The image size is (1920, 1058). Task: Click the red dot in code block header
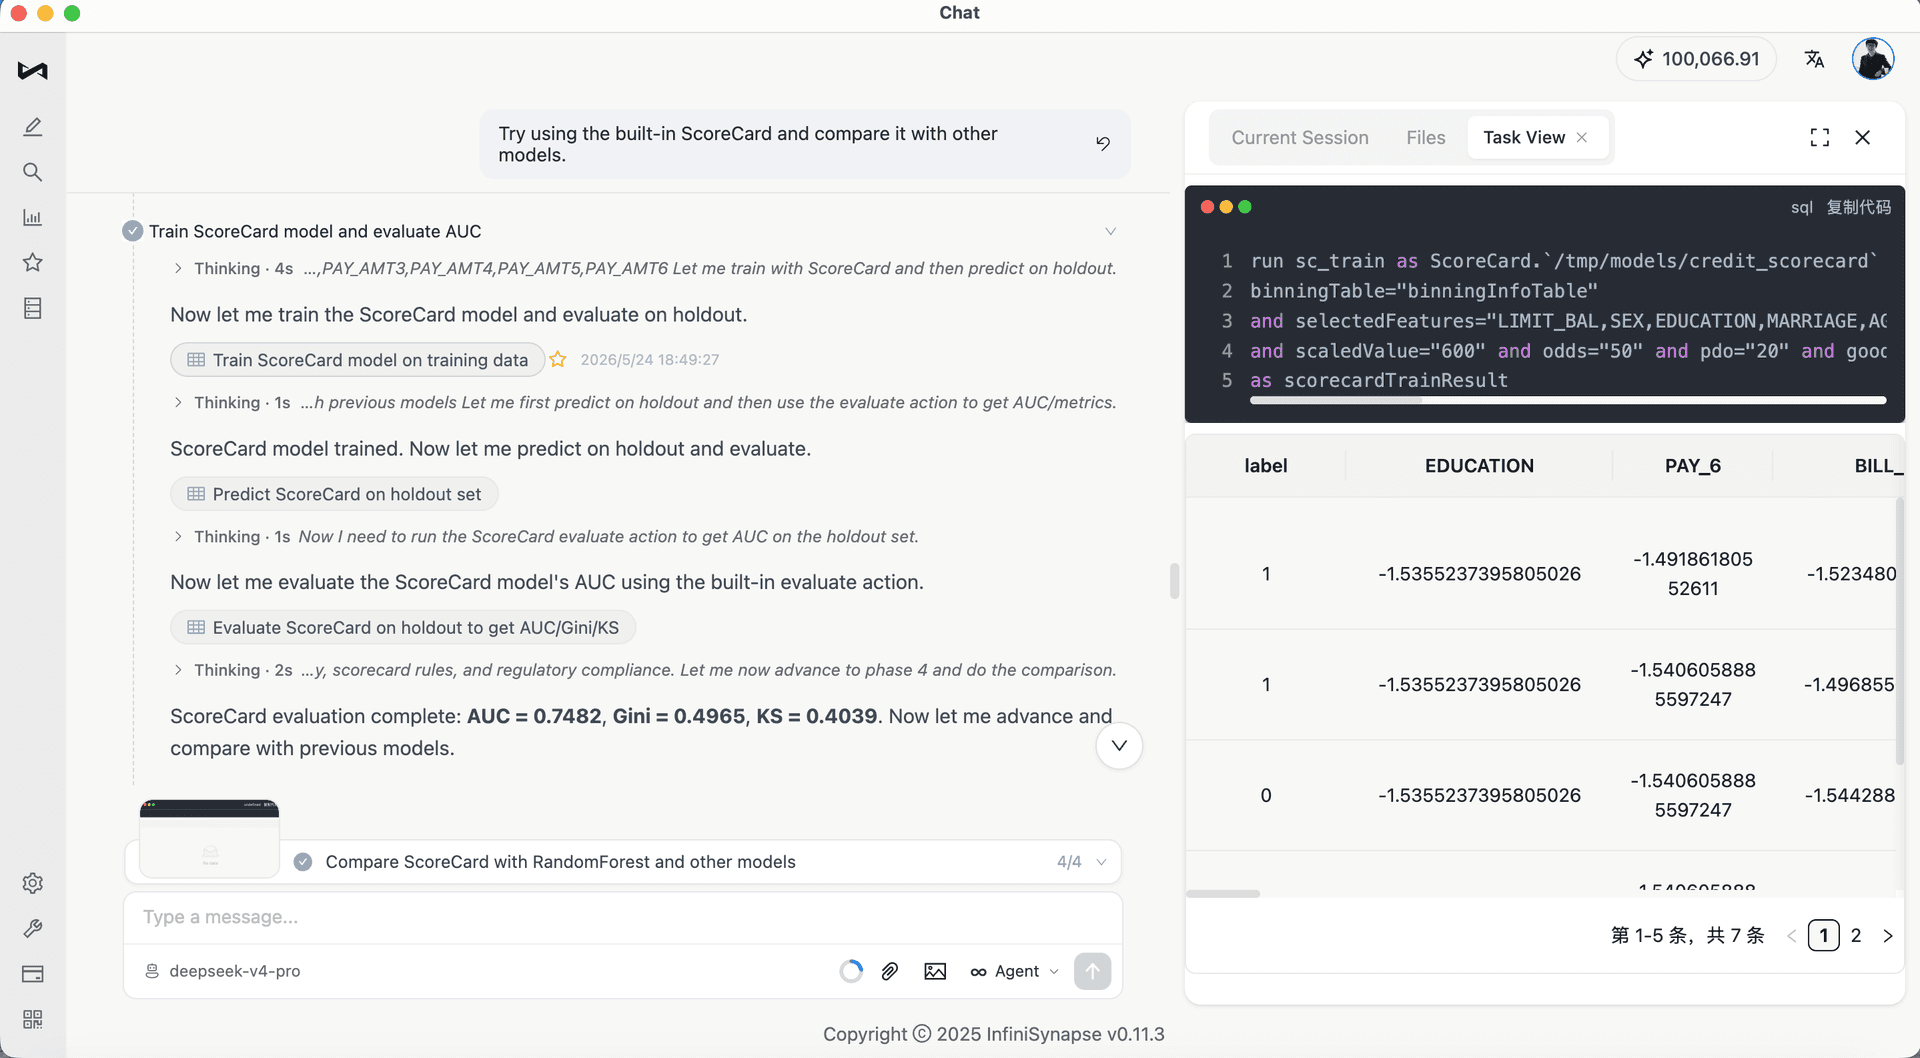tap(1207, 207)
